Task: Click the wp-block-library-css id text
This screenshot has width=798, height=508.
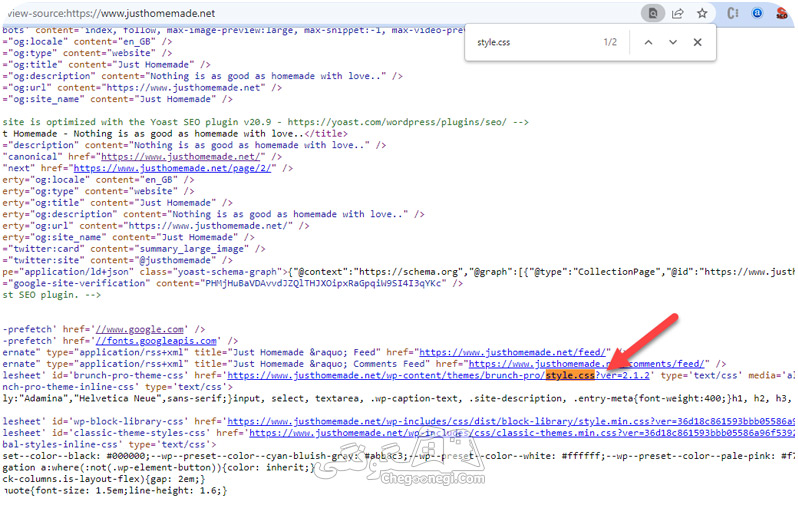Action: click(120, 421)
